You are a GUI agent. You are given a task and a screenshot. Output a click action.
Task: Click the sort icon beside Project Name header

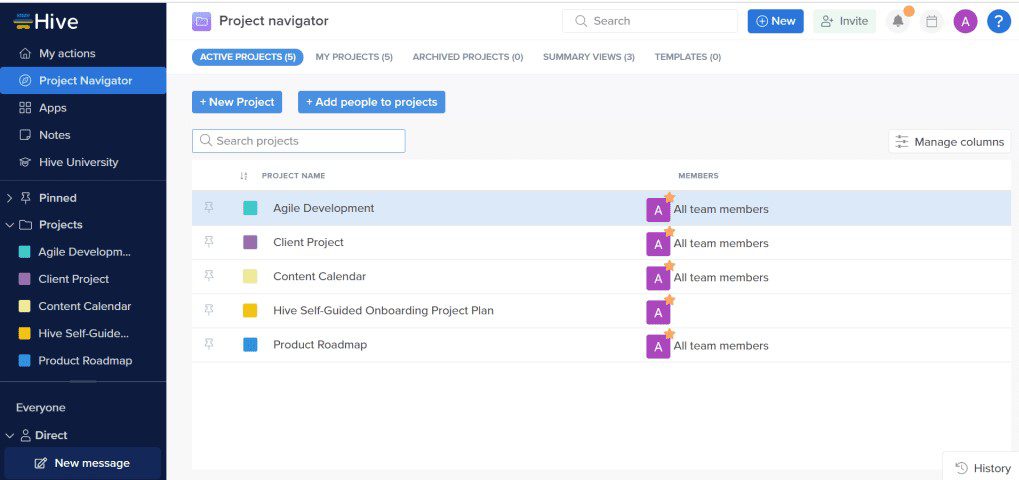(x=244, y=176)
